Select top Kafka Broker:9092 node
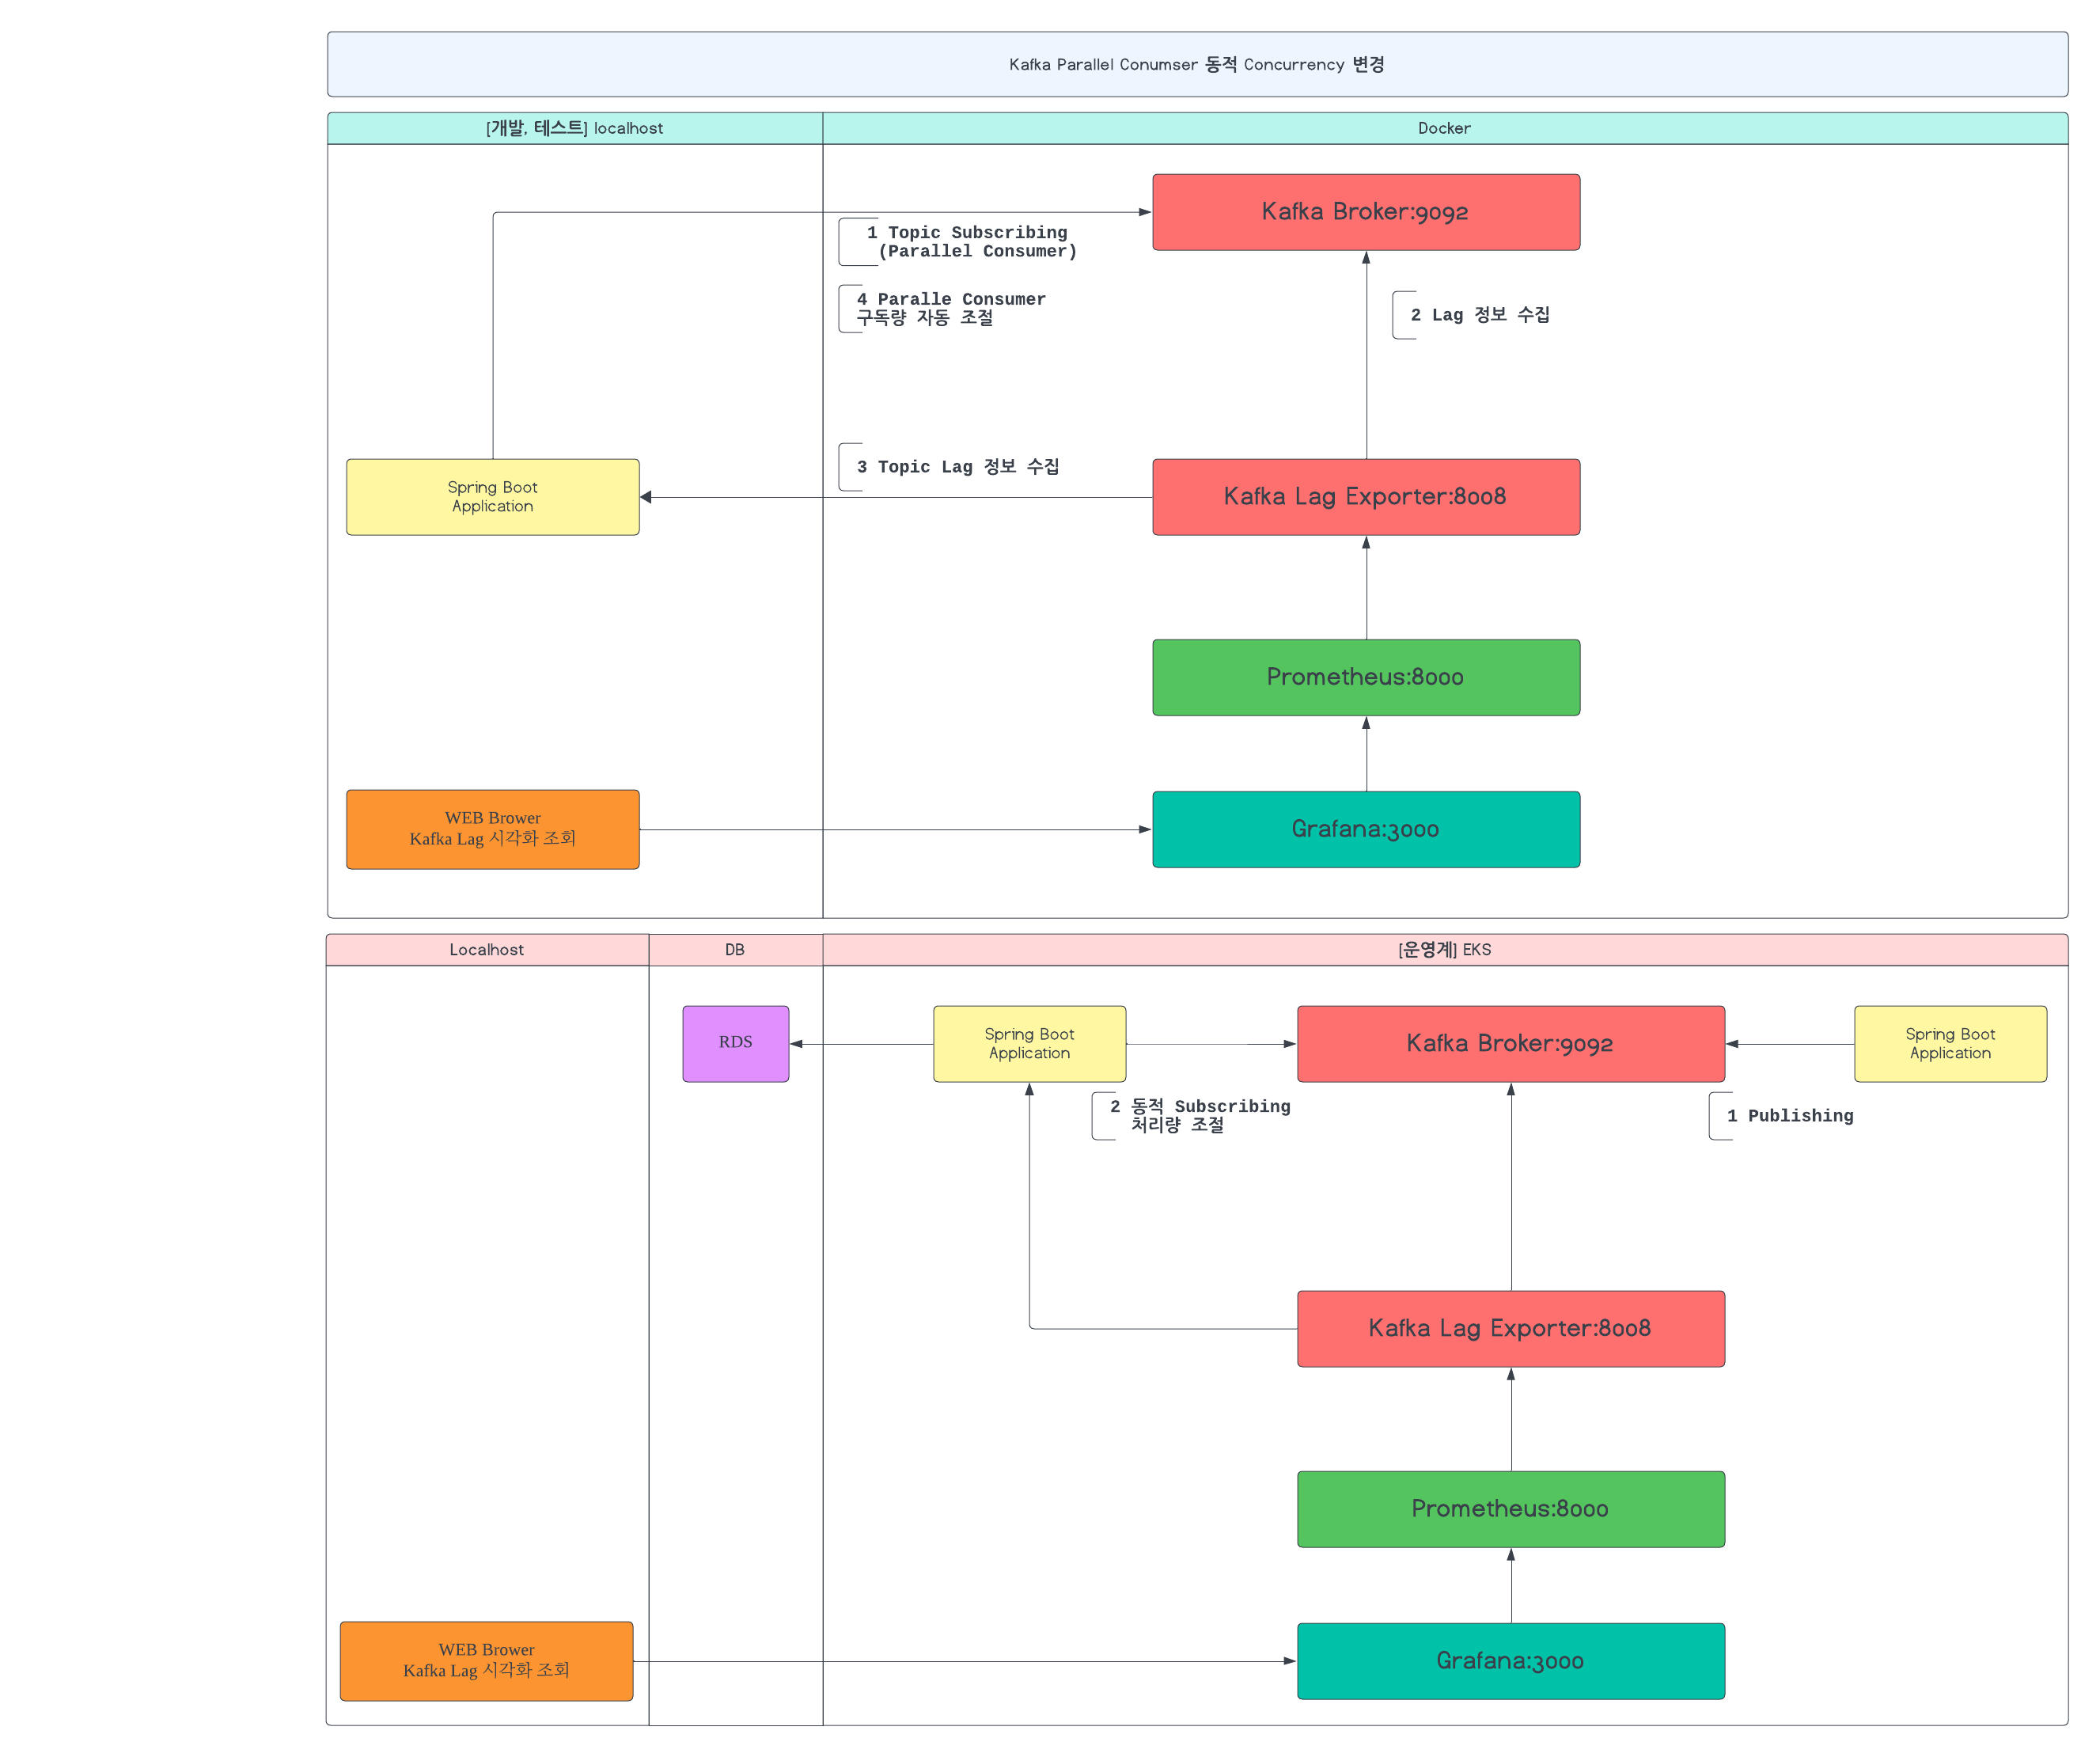Image resolution: width=2100 pixels, height=1757 pixels. tap(1365, 212)
